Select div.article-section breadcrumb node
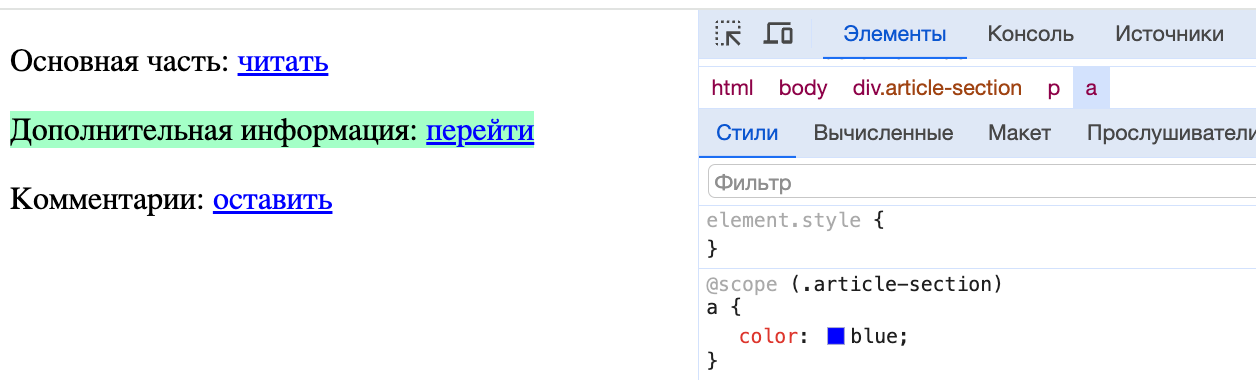 click(x=937, y=88)
